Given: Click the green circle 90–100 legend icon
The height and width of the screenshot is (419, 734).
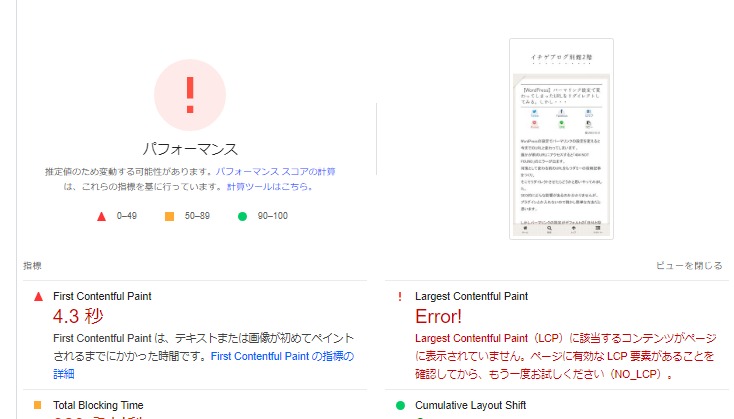Looking at the screenshot, I should pyautogui.click(x=243, y=215).
